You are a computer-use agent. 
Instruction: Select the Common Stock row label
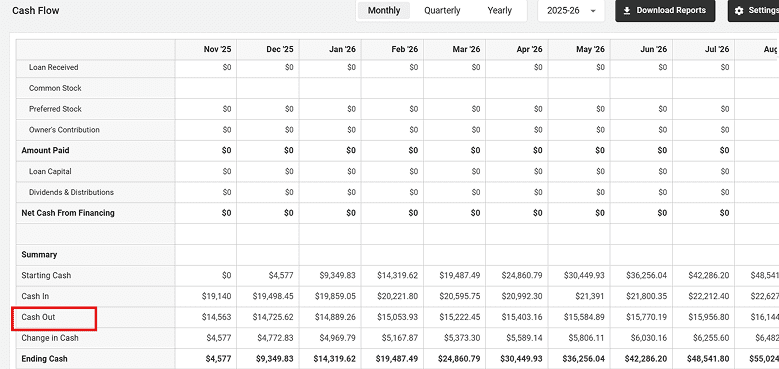(x=55, y=88)
